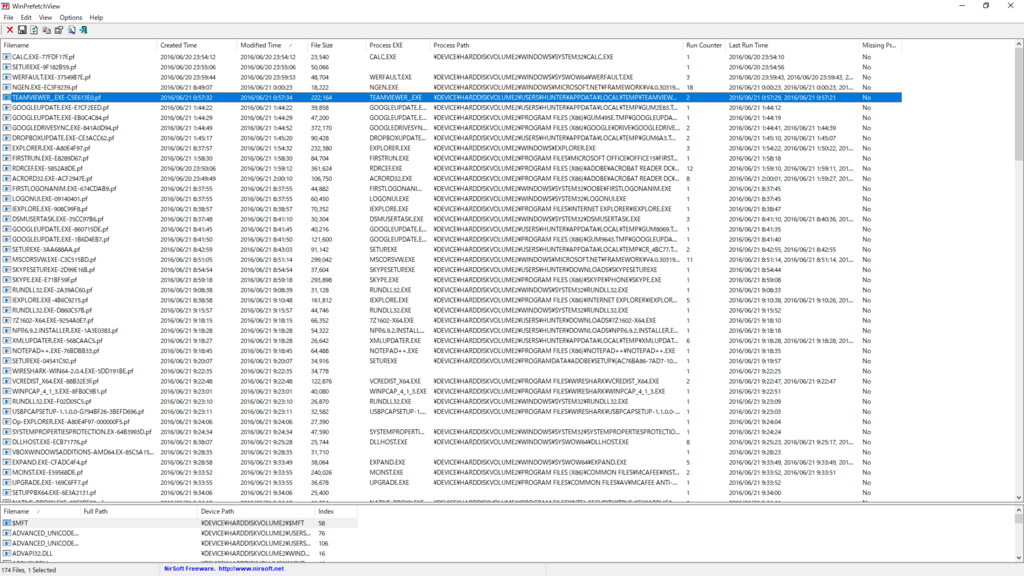Sort by the Run Counter column header
The image size is (1024, 576).
pyautogui.click(x=704, y=46)
